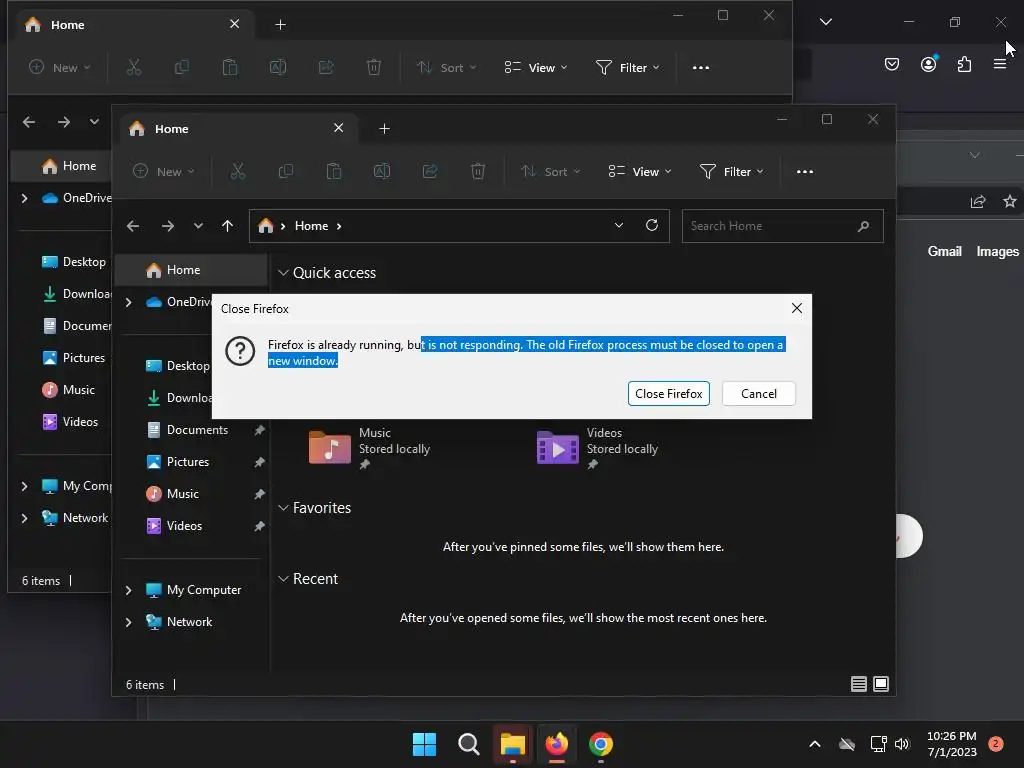This screenshot has width=1024, height=768.
Task: Select Music folder in Quick access
Action: point(369,448)
